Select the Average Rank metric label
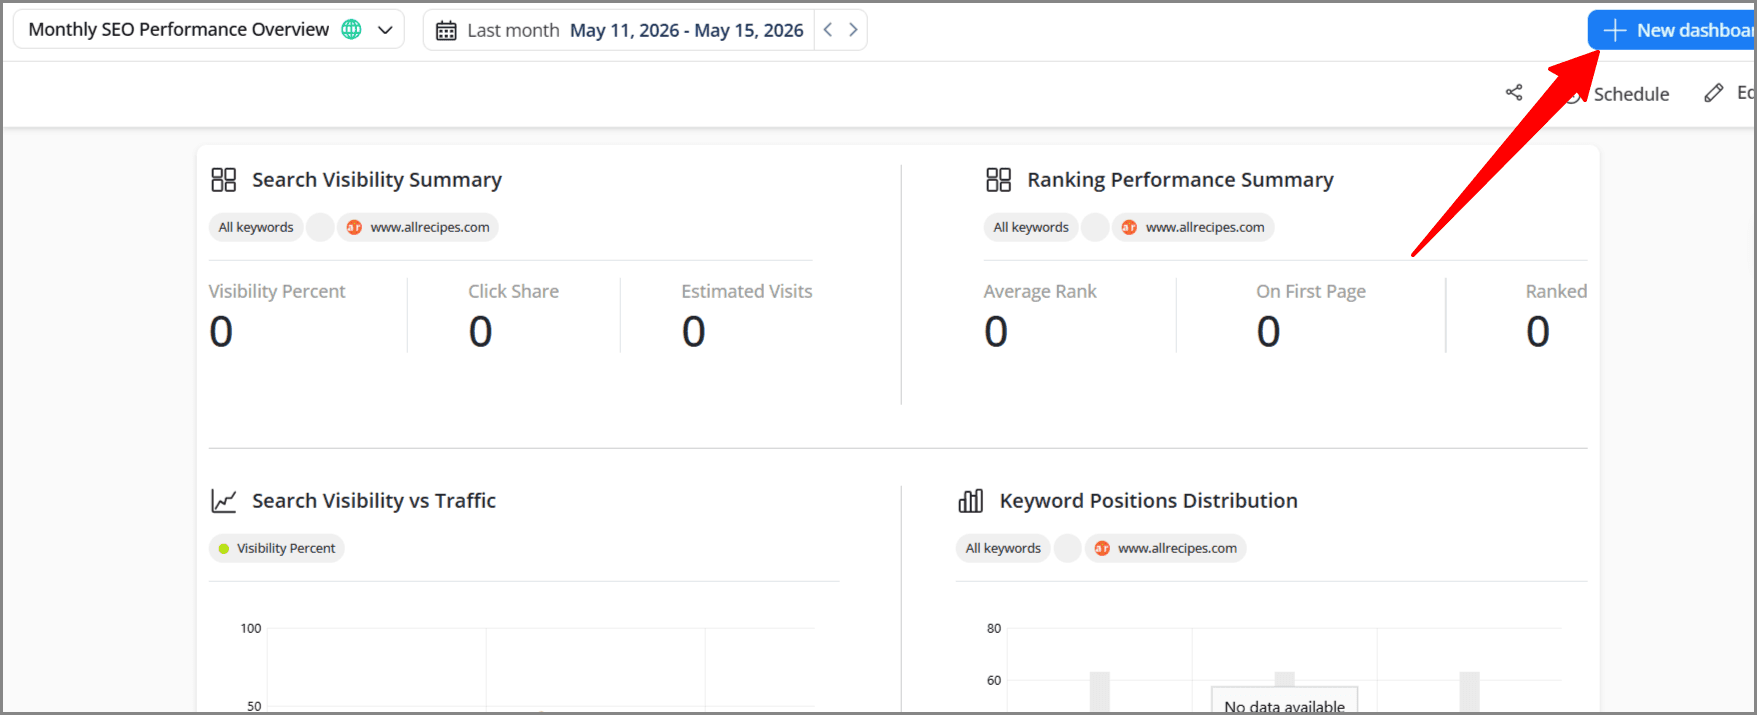The height and width of the screenshot is (715, 1757). pyautogui.click(x=1040, y=291)
